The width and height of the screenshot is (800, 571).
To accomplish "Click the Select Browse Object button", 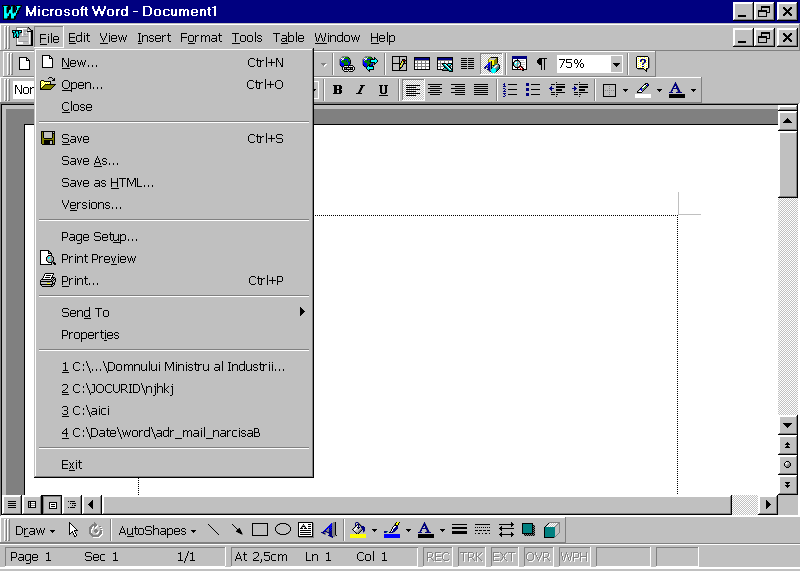I will tap(787, 465).
